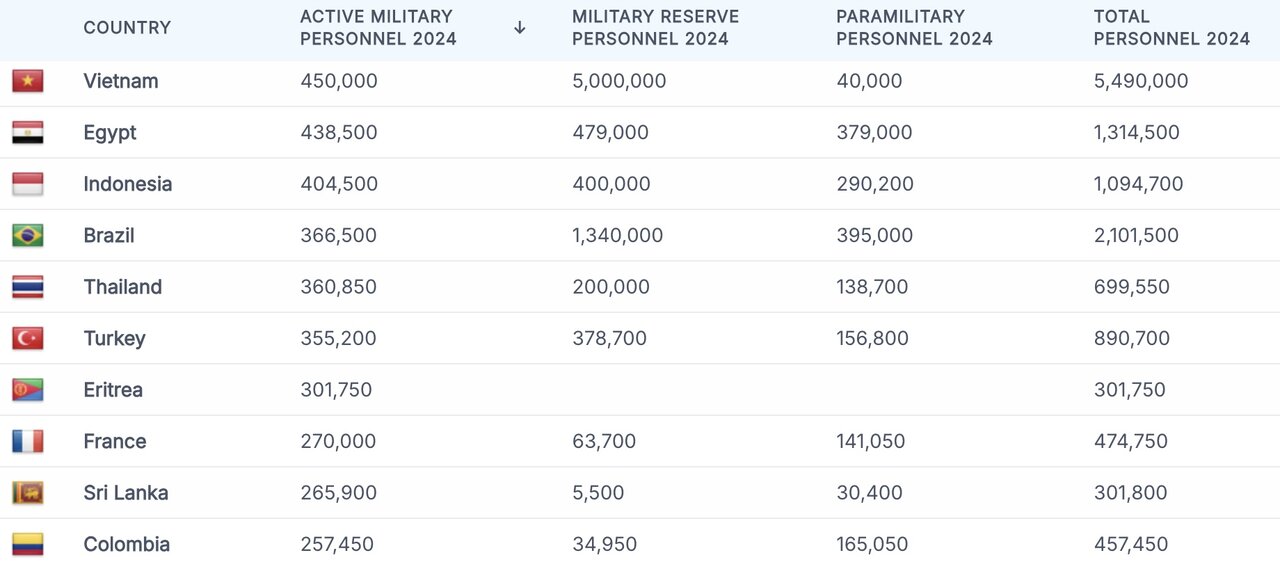This screenshot has width=1280, height=569.
Task: Select Vietnam's 5,490,000 total personnel cell
Action: (x=1141, y=81)
